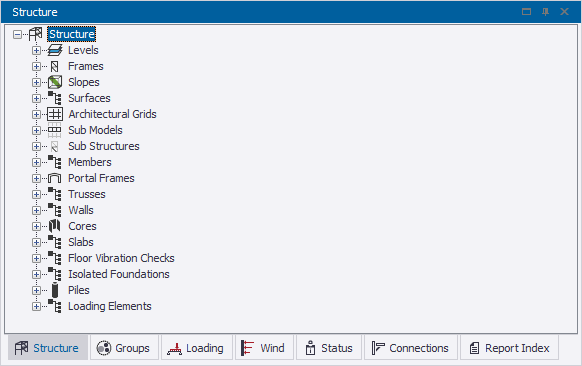The image size is (582, 366).
Task: Select the Floor Vibration Checks item
Action: (121, 258)
